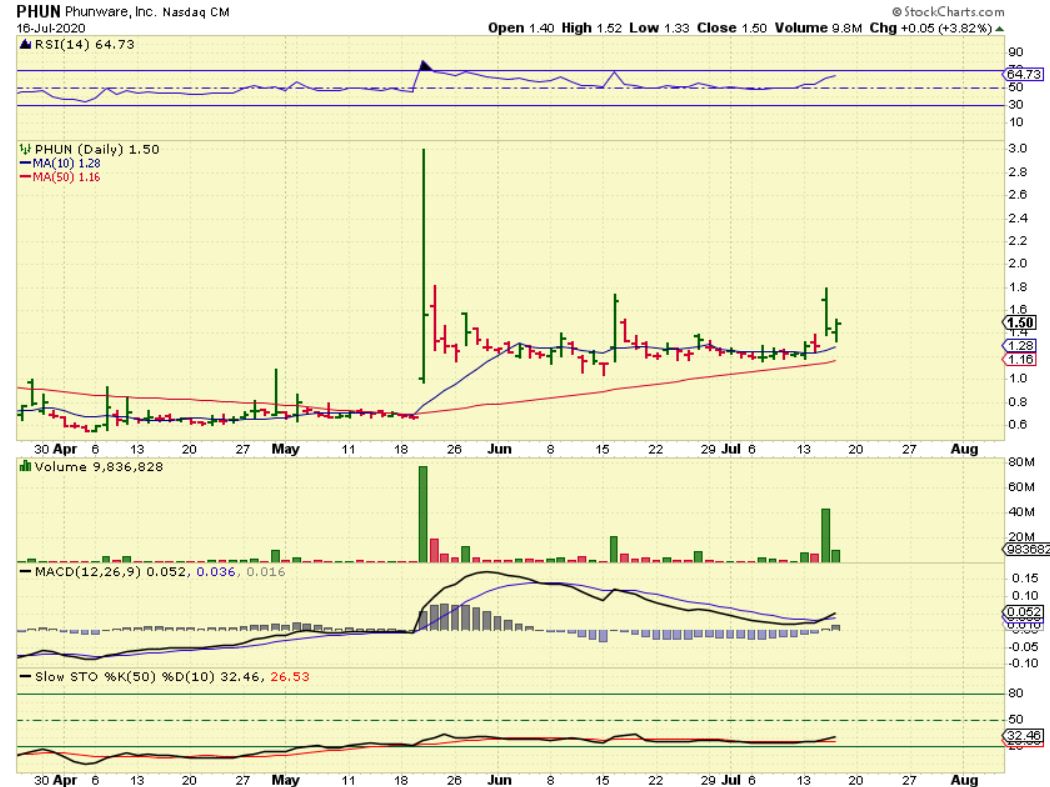Click the red MA(50) legend line
This screenshot has height=787, width=1050.
[25, 177]
